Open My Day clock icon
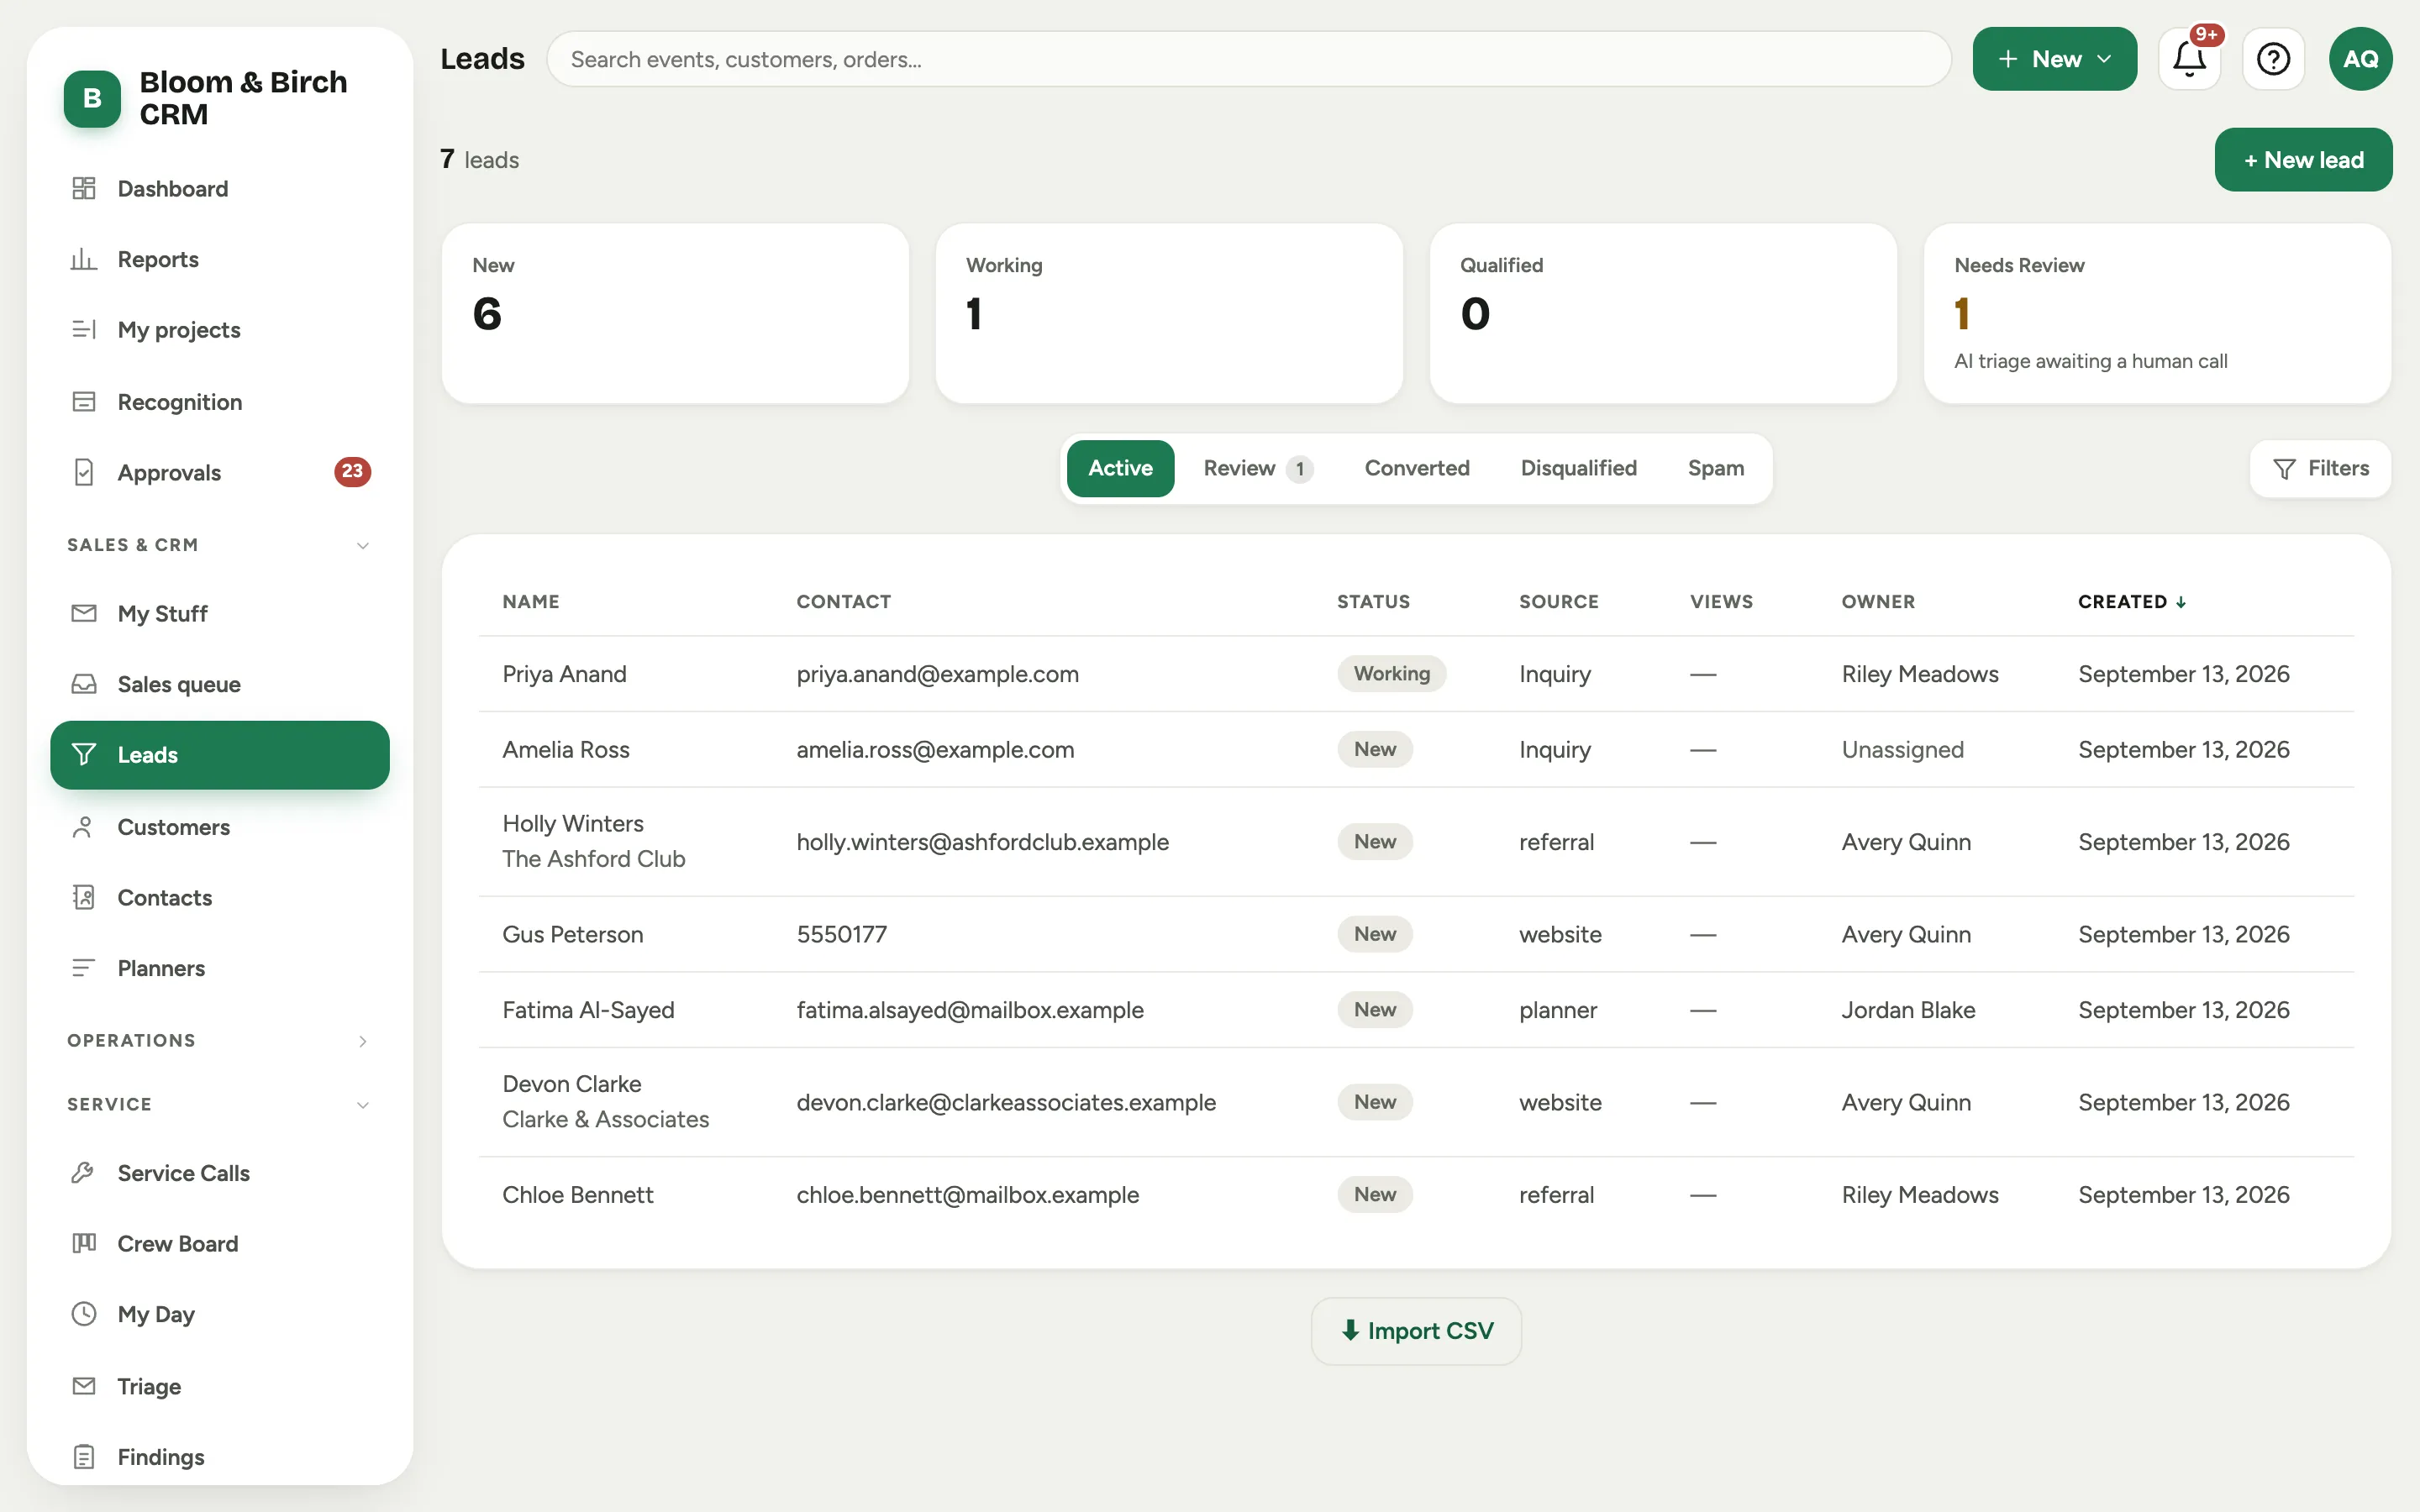The image size is (2420, 1512). pos(84,1314)
